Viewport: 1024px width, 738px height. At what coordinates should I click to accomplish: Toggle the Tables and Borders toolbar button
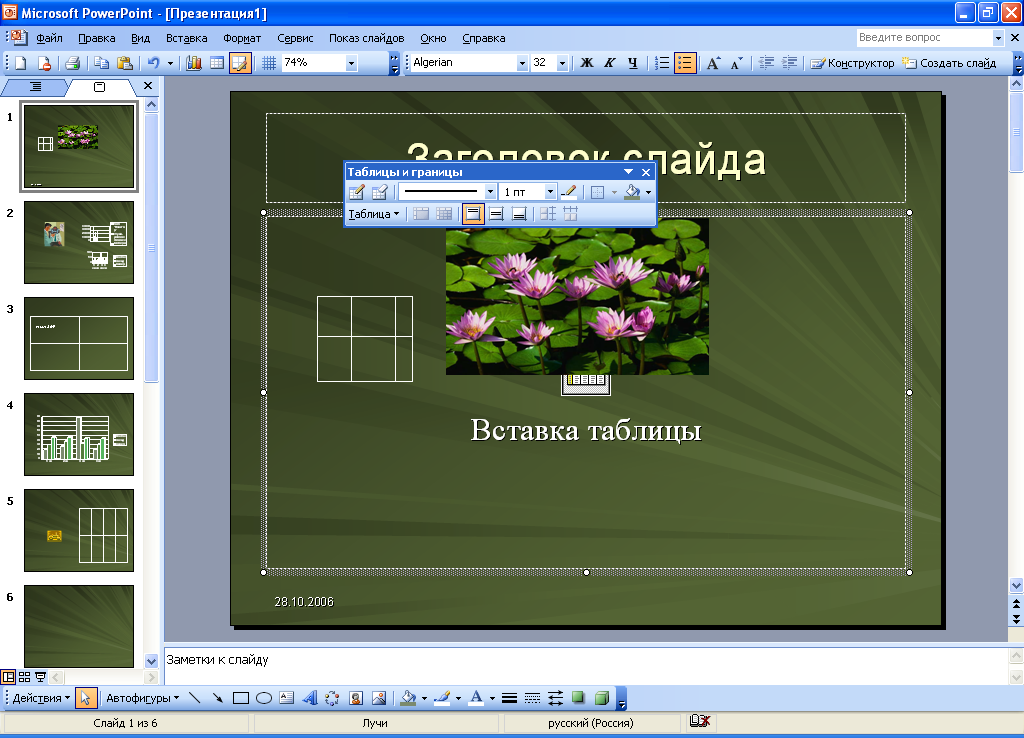coord(240,63)
